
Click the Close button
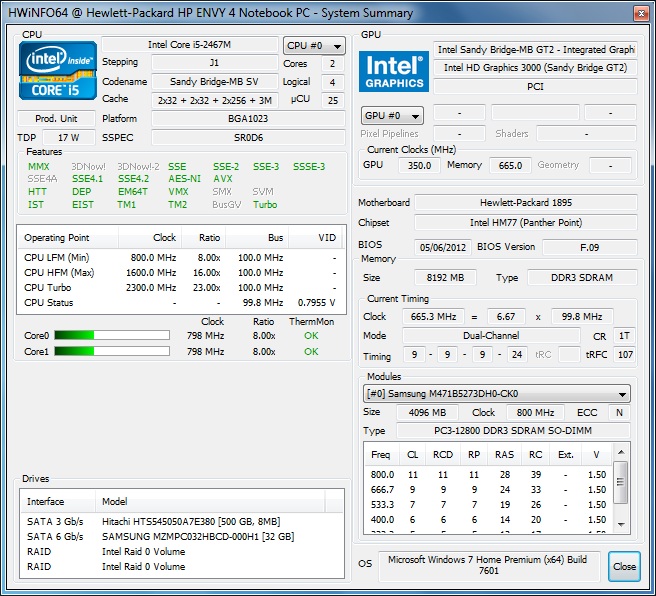click(624, 566)
